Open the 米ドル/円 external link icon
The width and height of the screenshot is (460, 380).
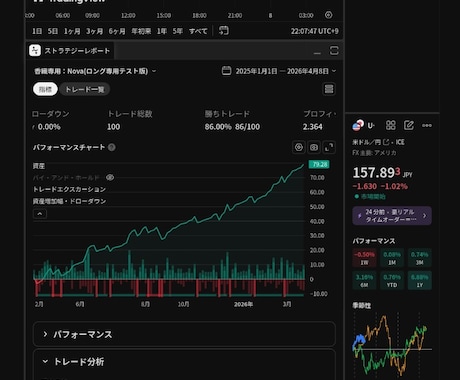pyautogui.click(x=386, y=142)
